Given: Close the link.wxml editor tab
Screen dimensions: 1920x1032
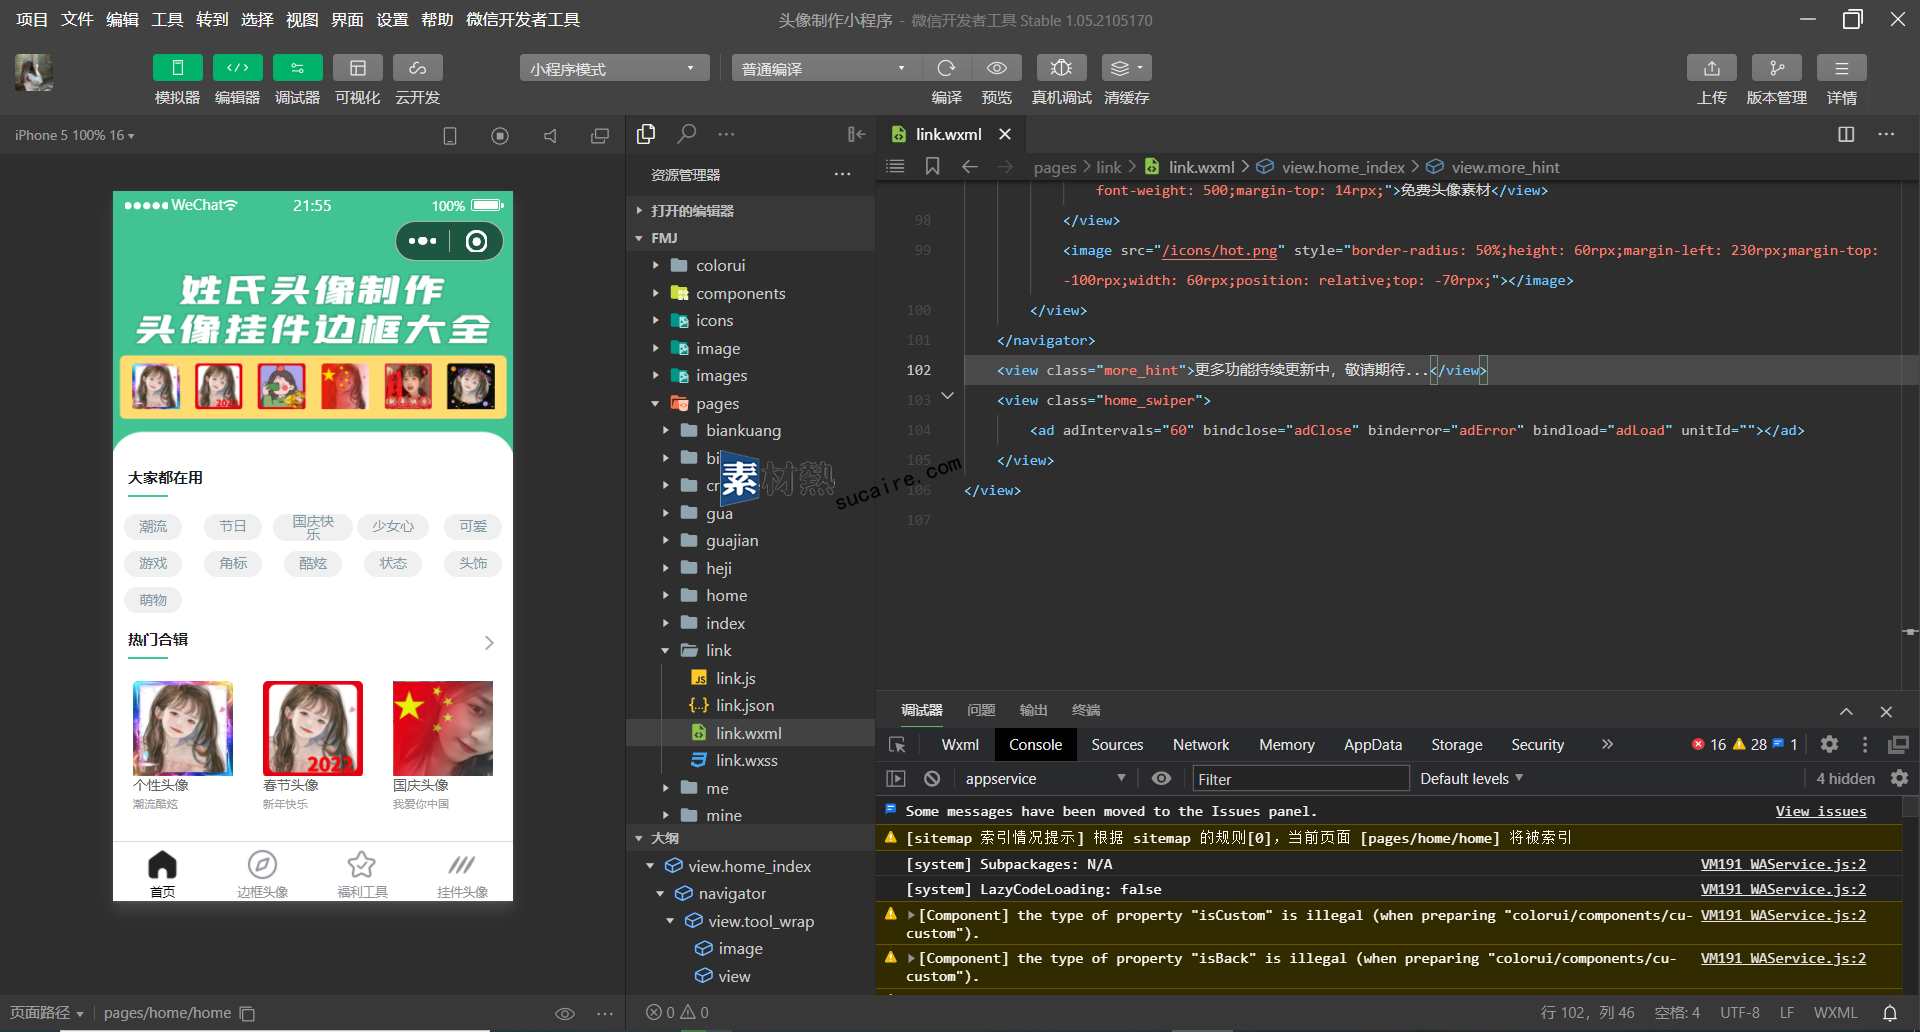Looking at the screenshot, I should click(x=1005, y=134).
